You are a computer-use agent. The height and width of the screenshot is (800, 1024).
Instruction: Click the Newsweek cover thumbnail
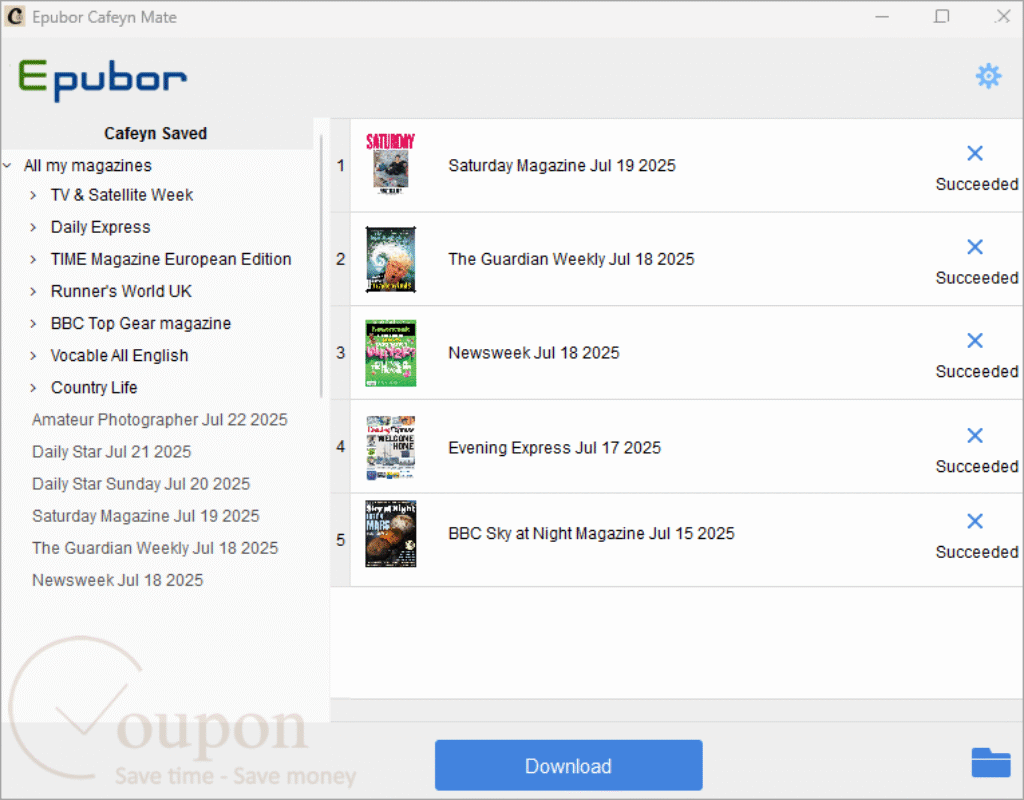tap(391, 353)
